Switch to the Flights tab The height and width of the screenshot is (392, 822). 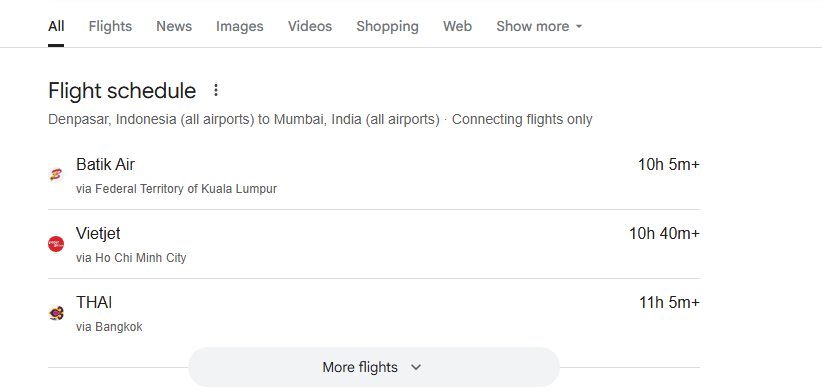tap(110, 26)
